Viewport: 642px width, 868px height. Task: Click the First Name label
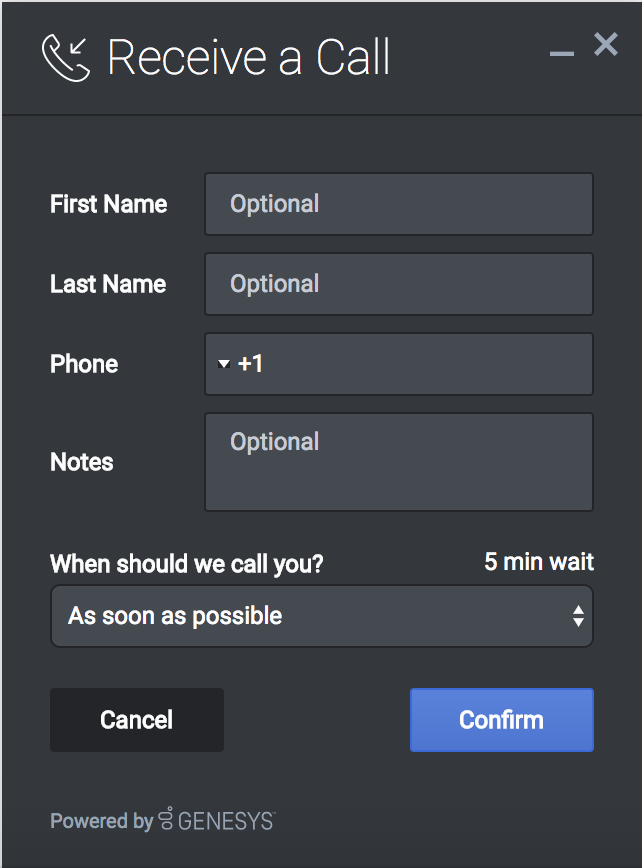[x=109, y=204]
